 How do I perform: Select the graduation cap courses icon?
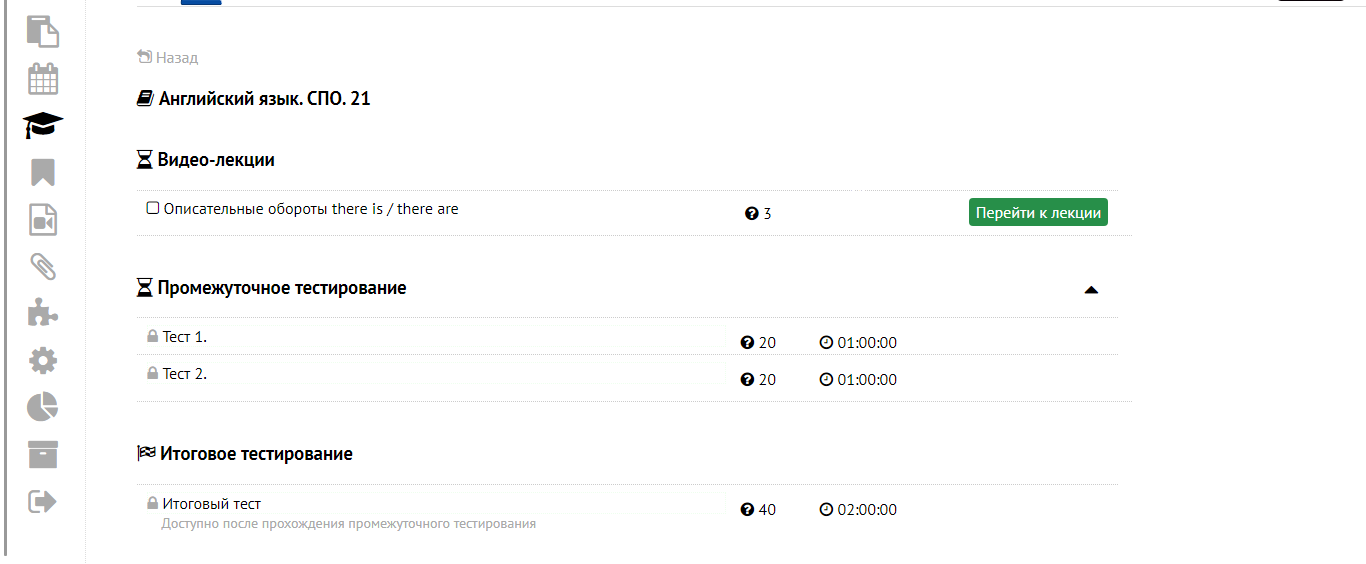[42, 126]
